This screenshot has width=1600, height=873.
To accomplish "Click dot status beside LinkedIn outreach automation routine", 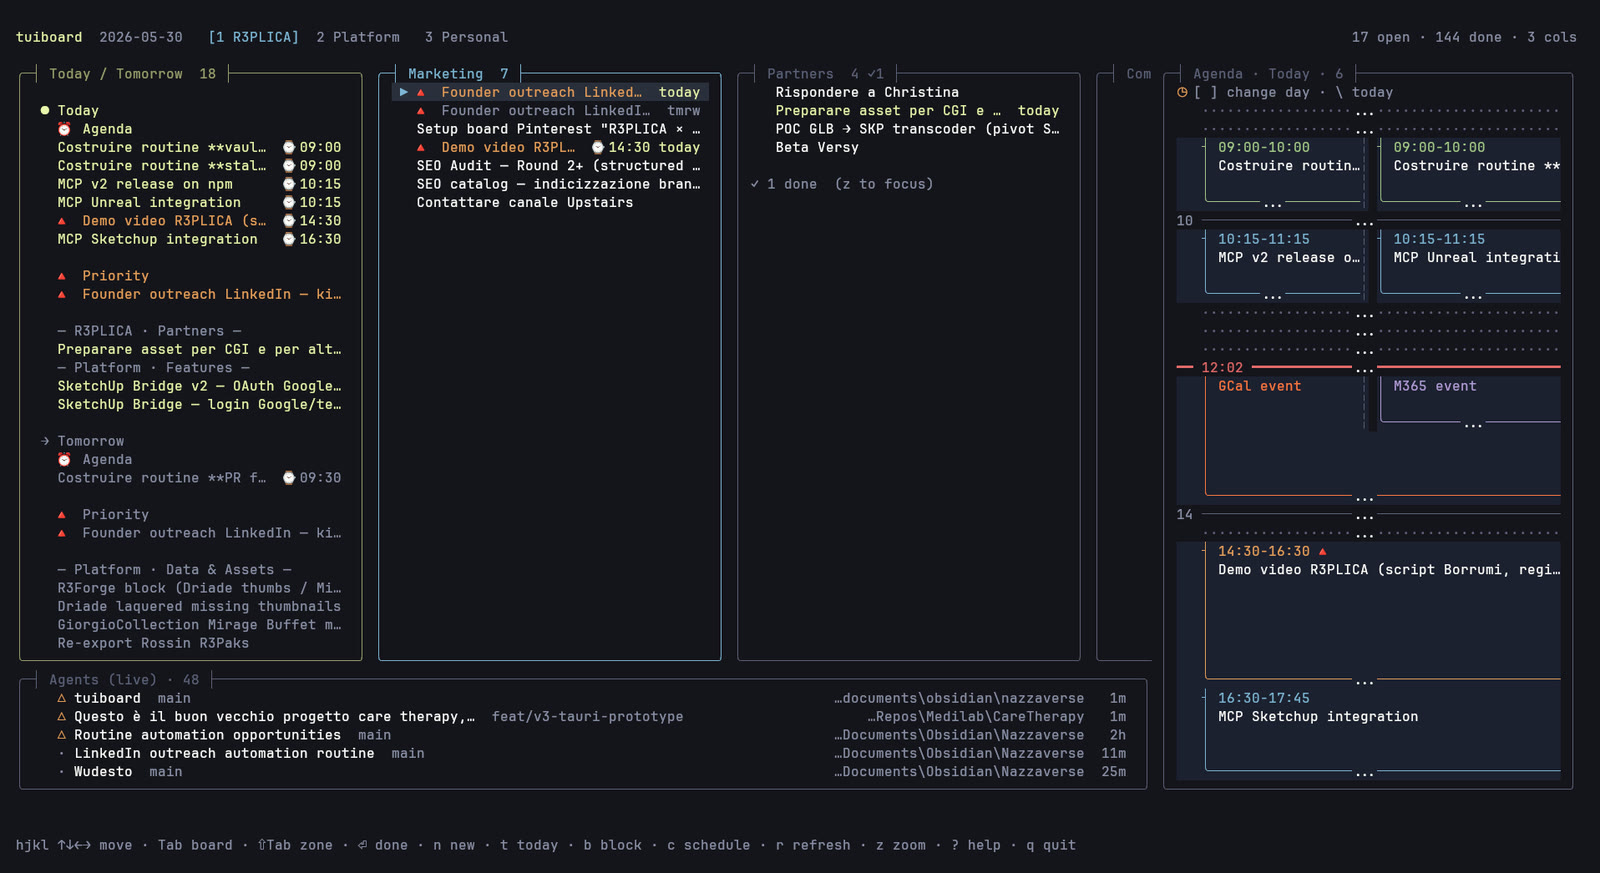I will pos(62,754).
